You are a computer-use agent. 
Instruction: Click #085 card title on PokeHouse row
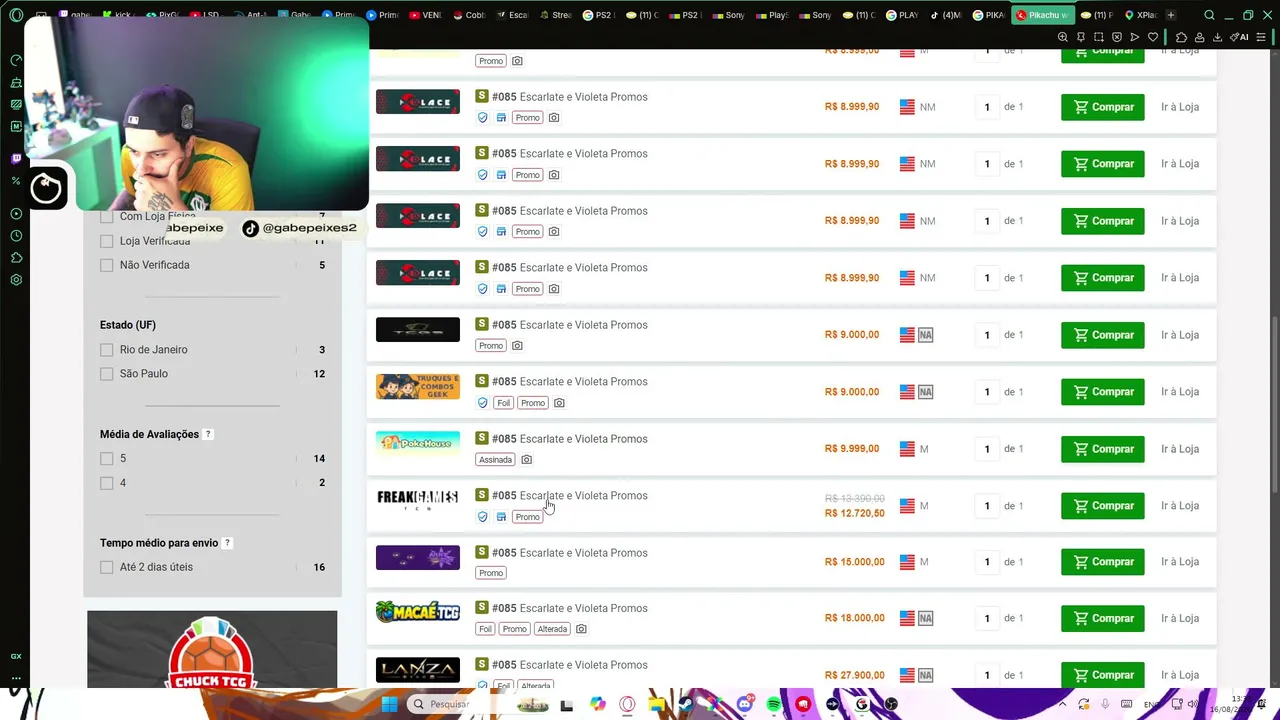(x=570, y=439)
